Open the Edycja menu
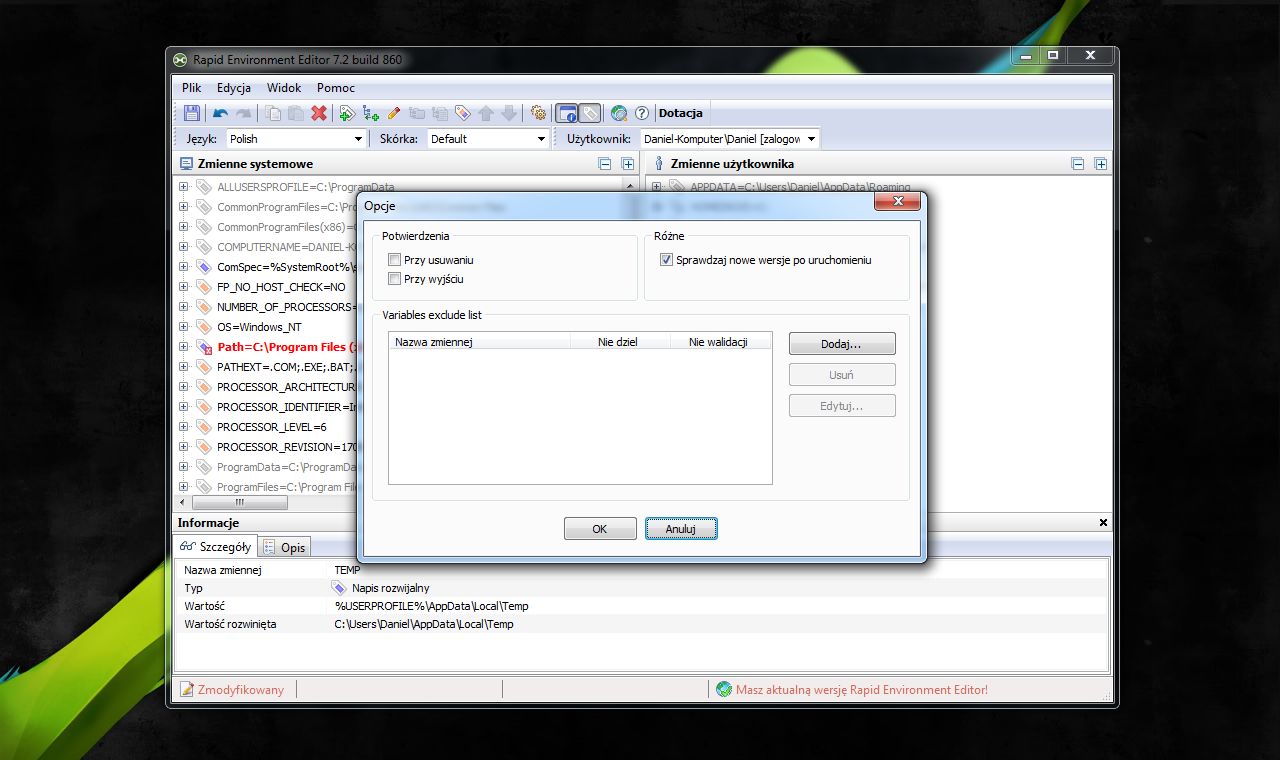1280x760 pixels. [x=234, y=88]
